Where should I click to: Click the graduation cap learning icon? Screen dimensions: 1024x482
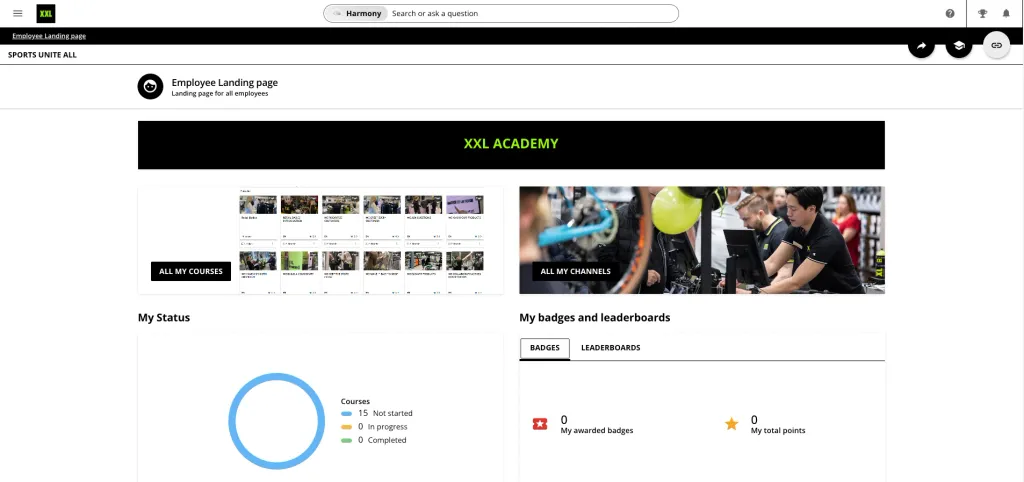(958, 46)
